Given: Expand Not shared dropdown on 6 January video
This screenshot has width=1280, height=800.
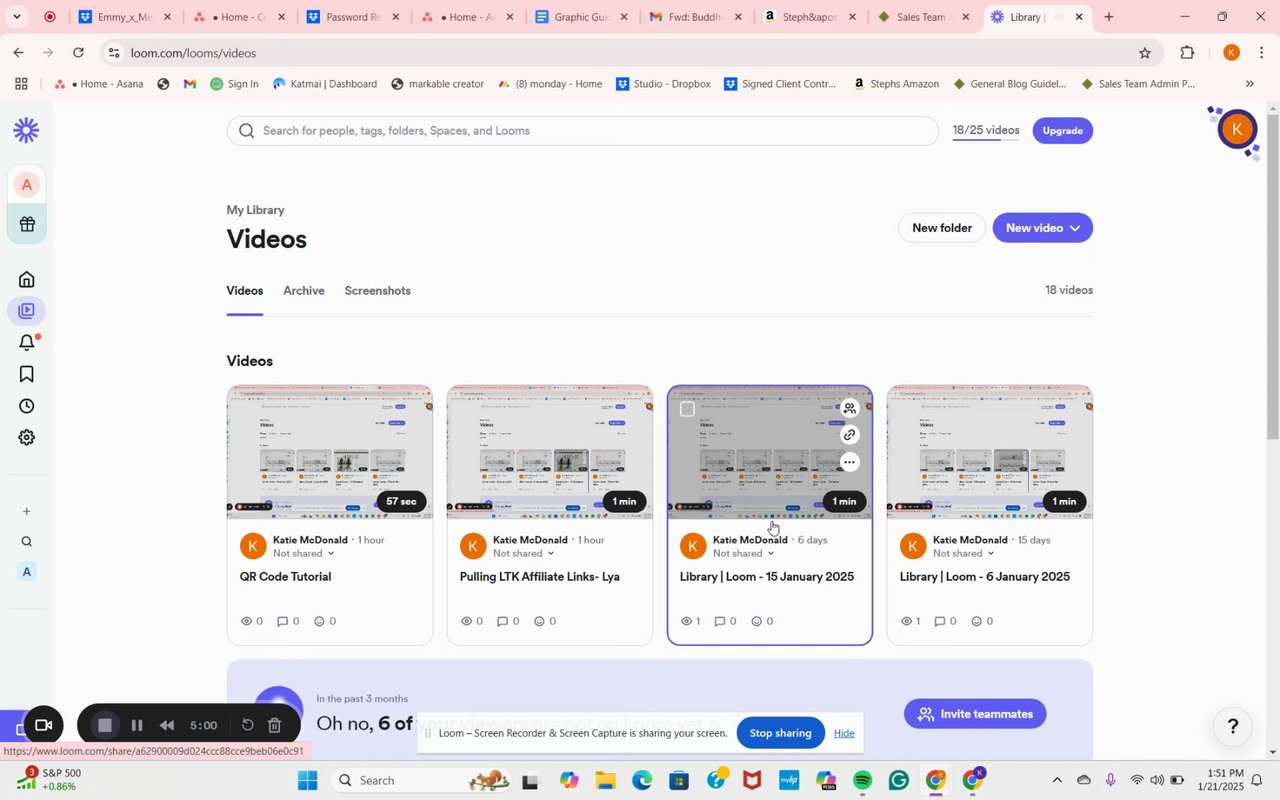Looking at the screenshot, I should click(964, 553).
